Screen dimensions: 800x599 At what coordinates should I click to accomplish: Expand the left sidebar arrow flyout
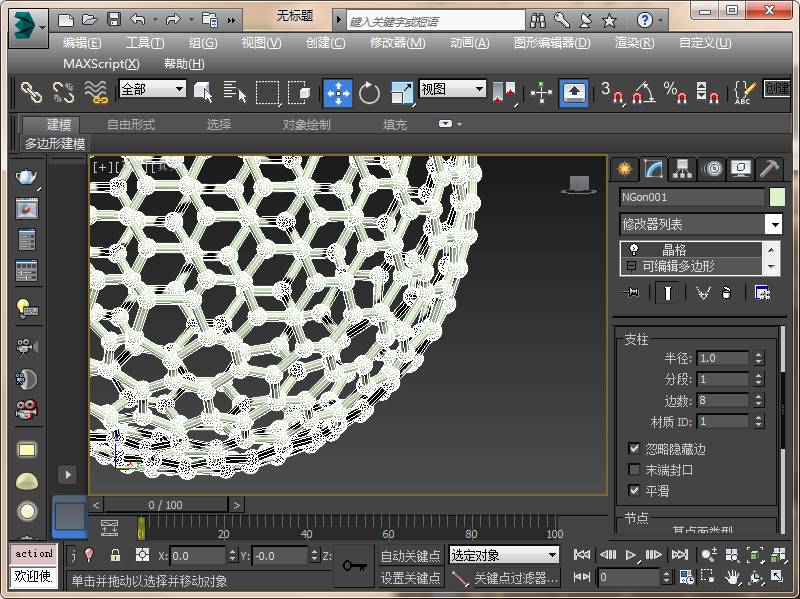[68, 475]
